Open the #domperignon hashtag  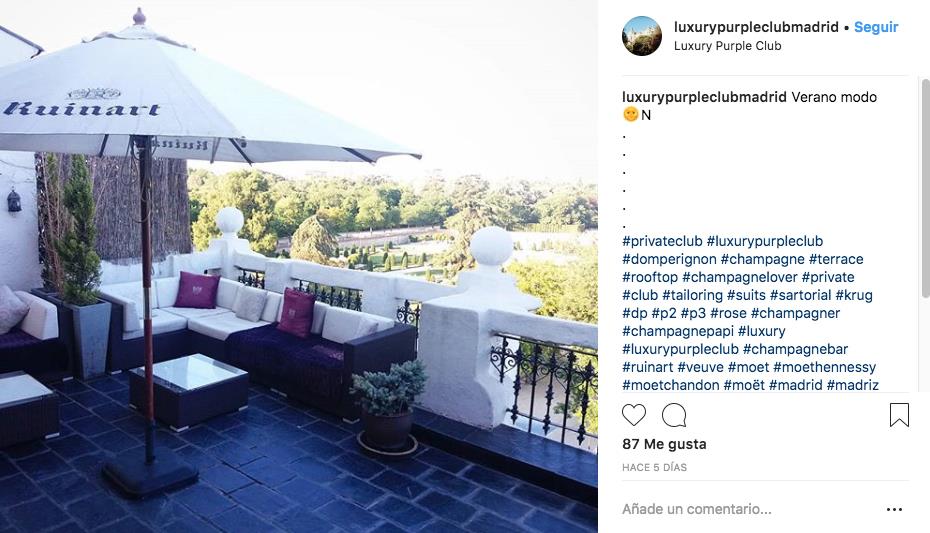(669, 259)
